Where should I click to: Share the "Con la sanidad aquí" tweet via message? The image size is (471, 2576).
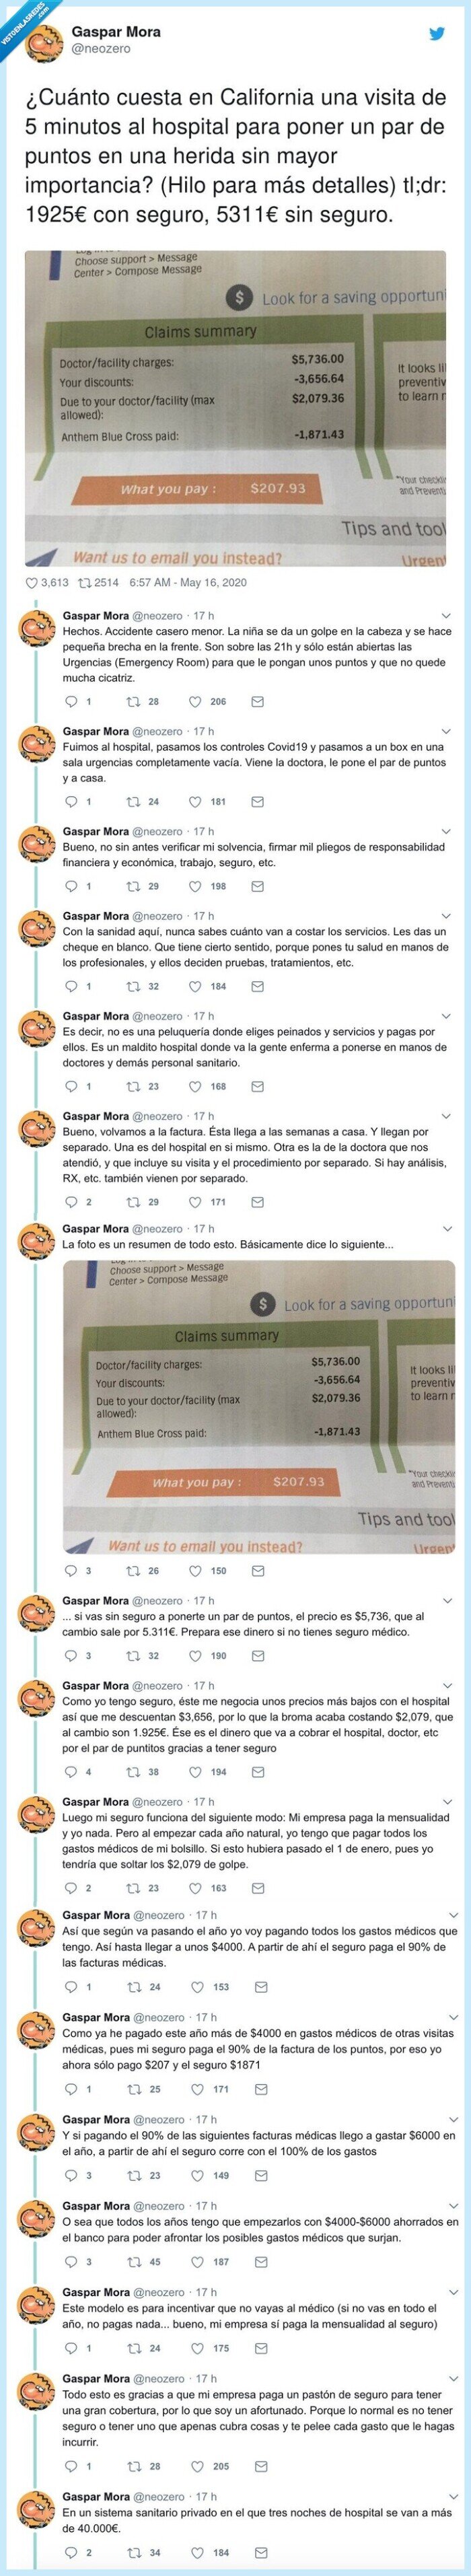257,986
